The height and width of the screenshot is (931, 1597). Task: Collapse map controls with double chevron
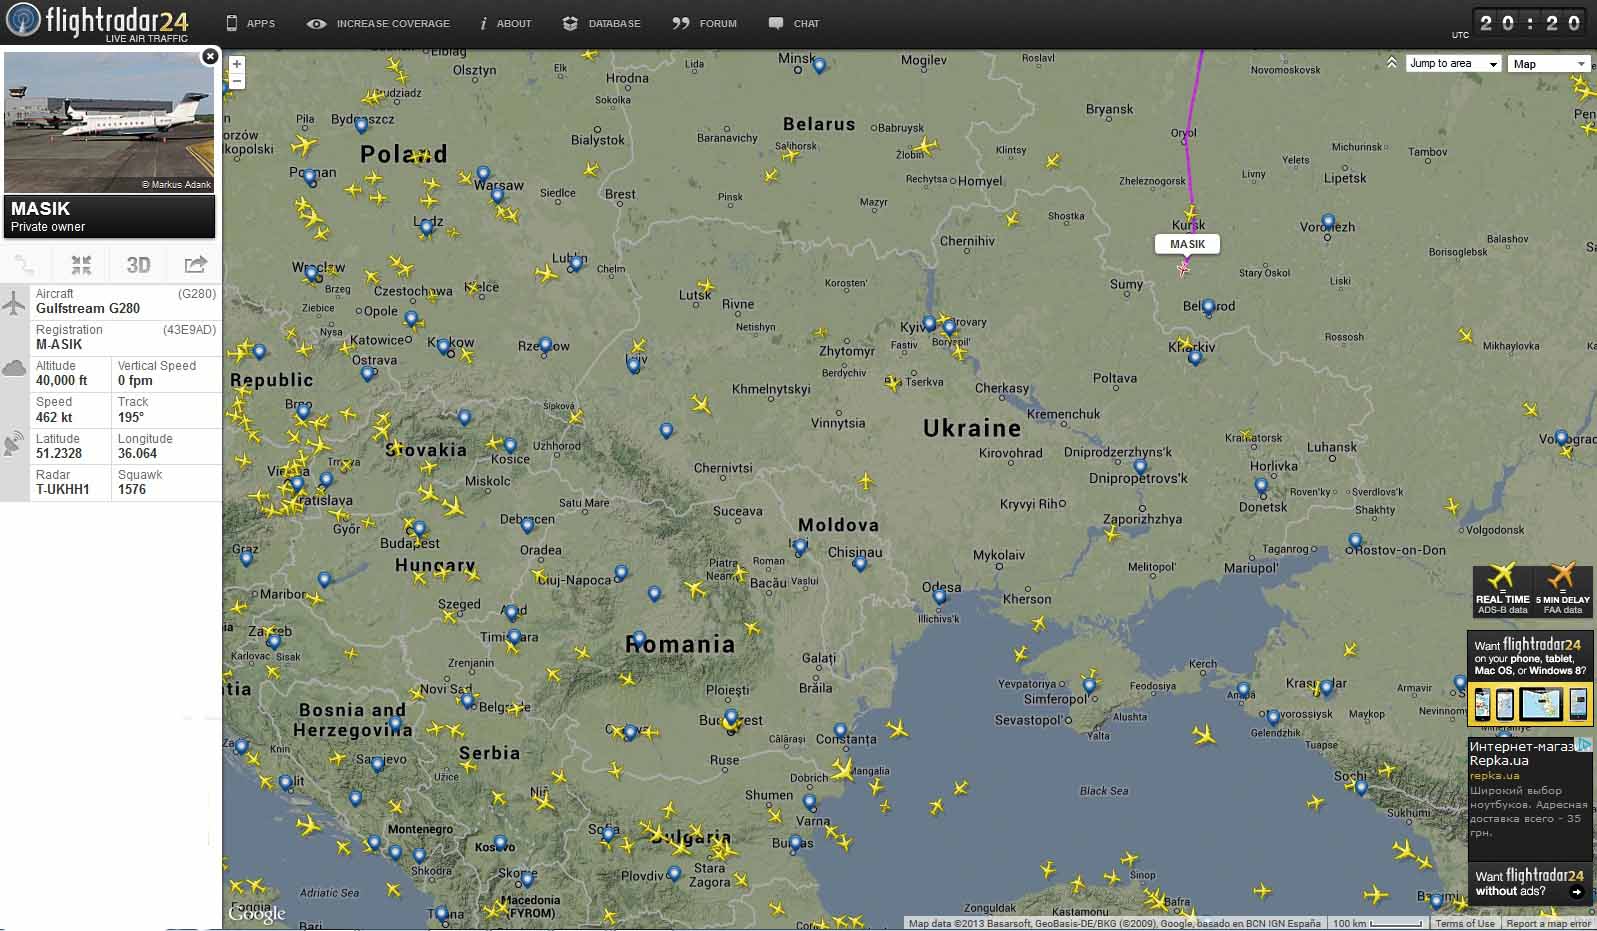click(1391, 63)
